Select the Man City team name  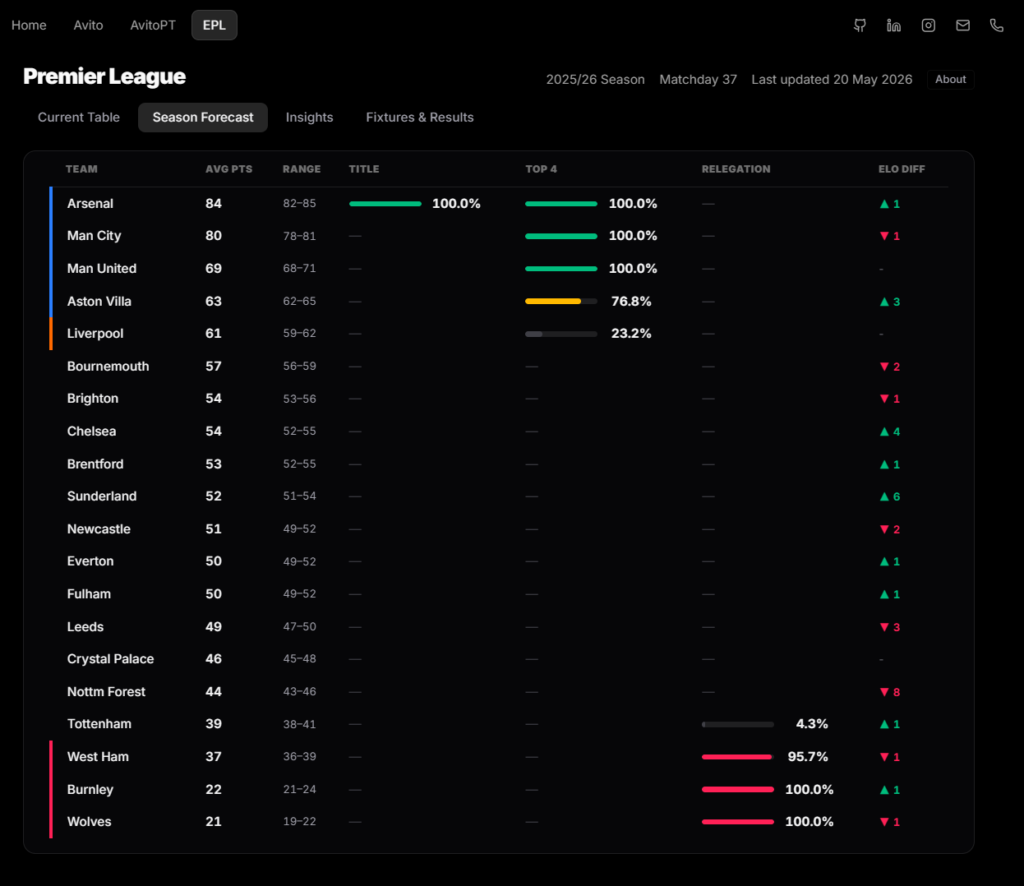[94, 236]
